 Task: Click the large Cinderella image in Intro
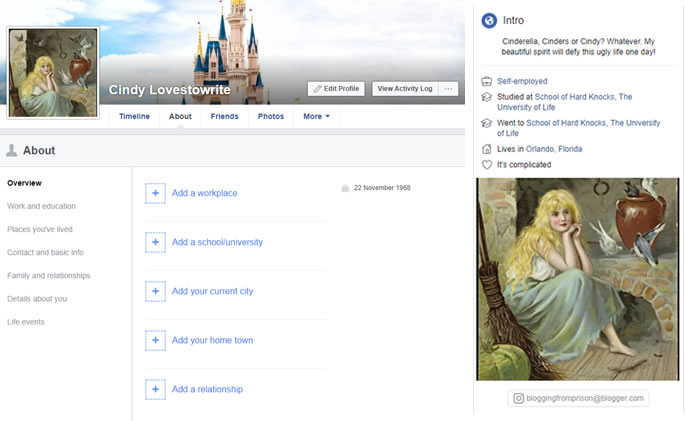[580, 279]
